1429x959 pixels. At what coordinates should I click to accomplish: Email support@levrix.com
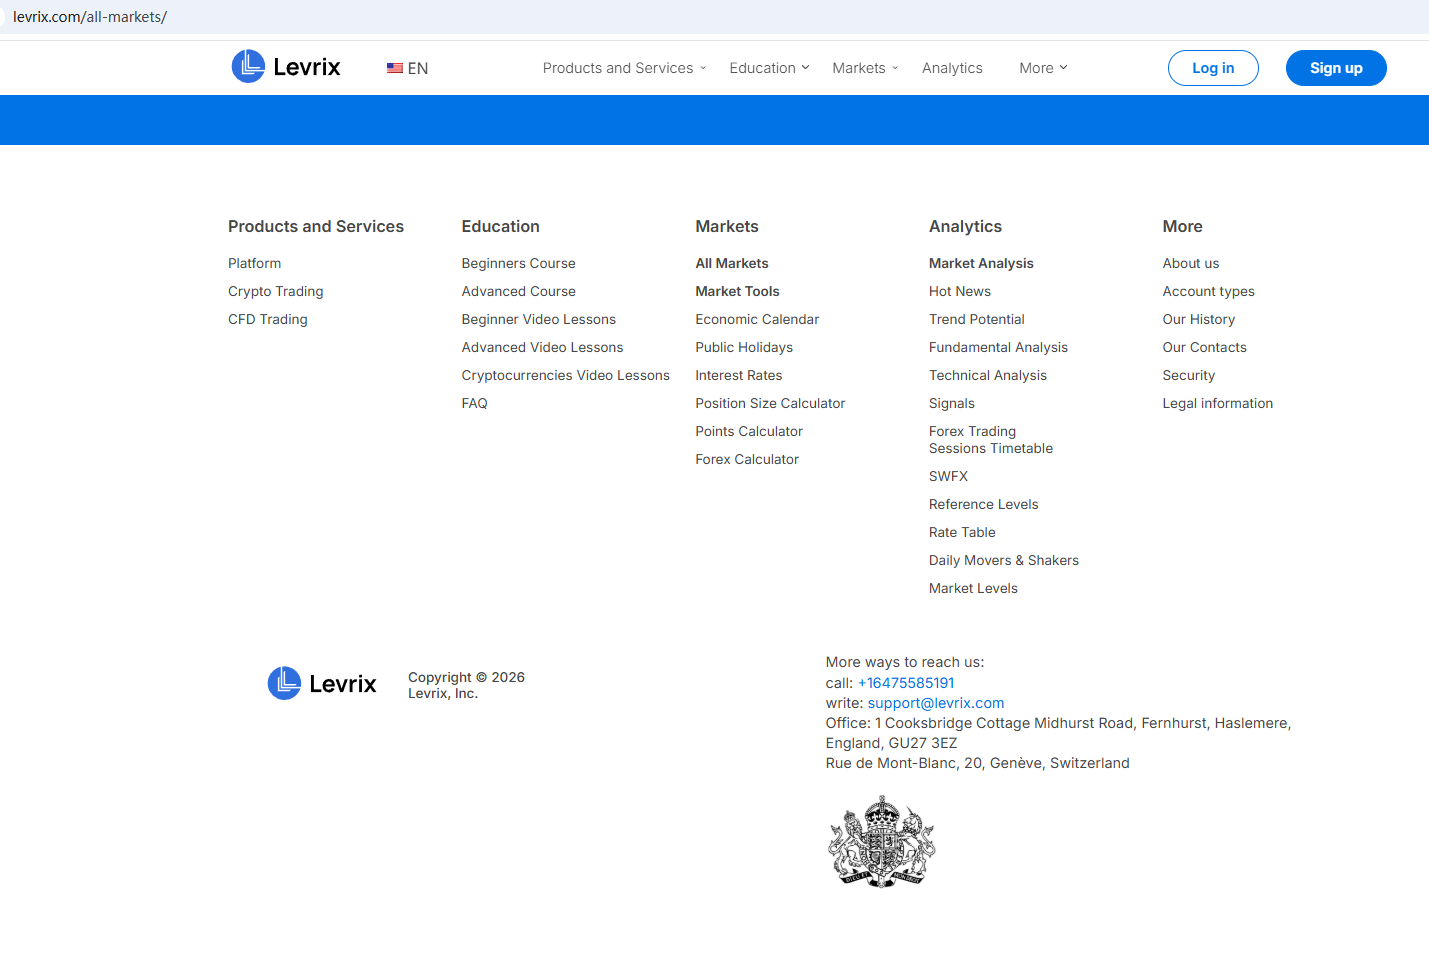(x=936, y=703)
